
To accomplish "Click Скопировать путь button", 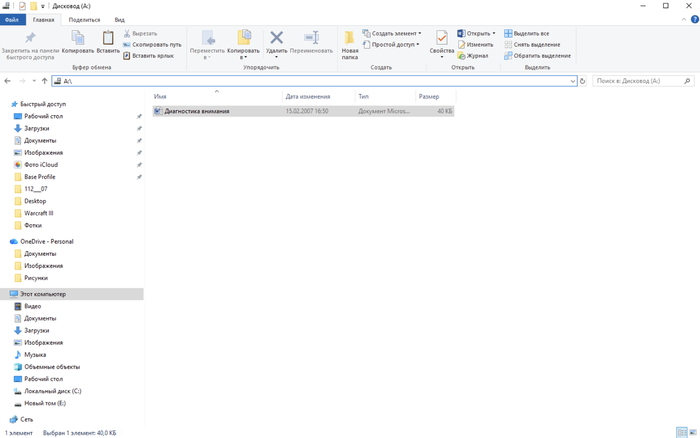I will pyautogui.click(x=152, y=45).
